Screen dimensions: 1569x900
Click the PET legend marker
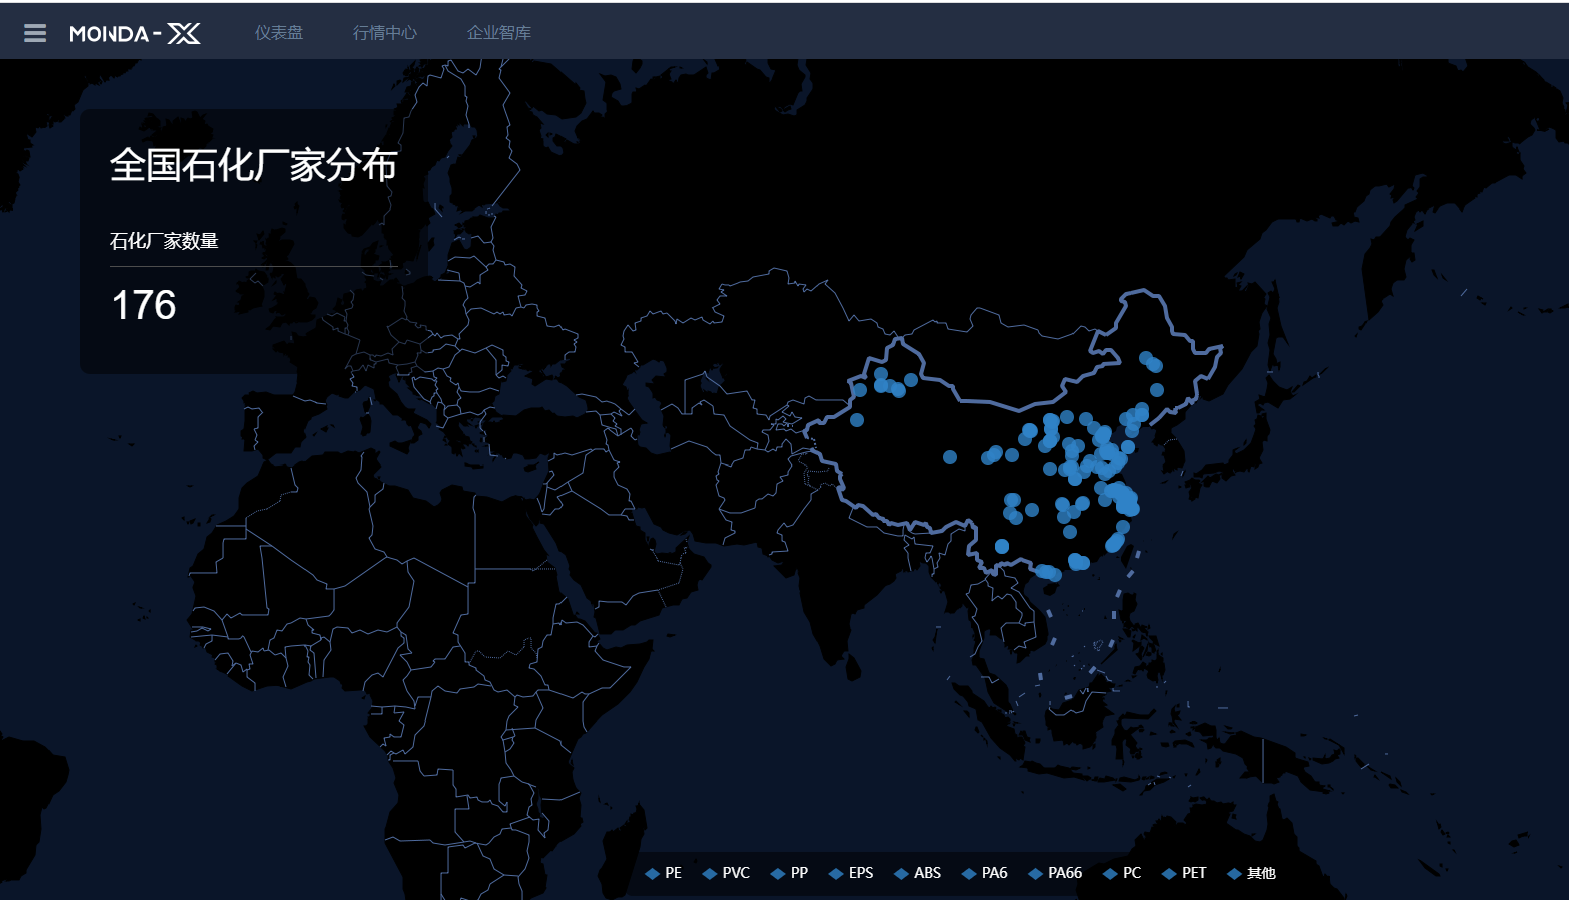click(x=1168, y=873)
